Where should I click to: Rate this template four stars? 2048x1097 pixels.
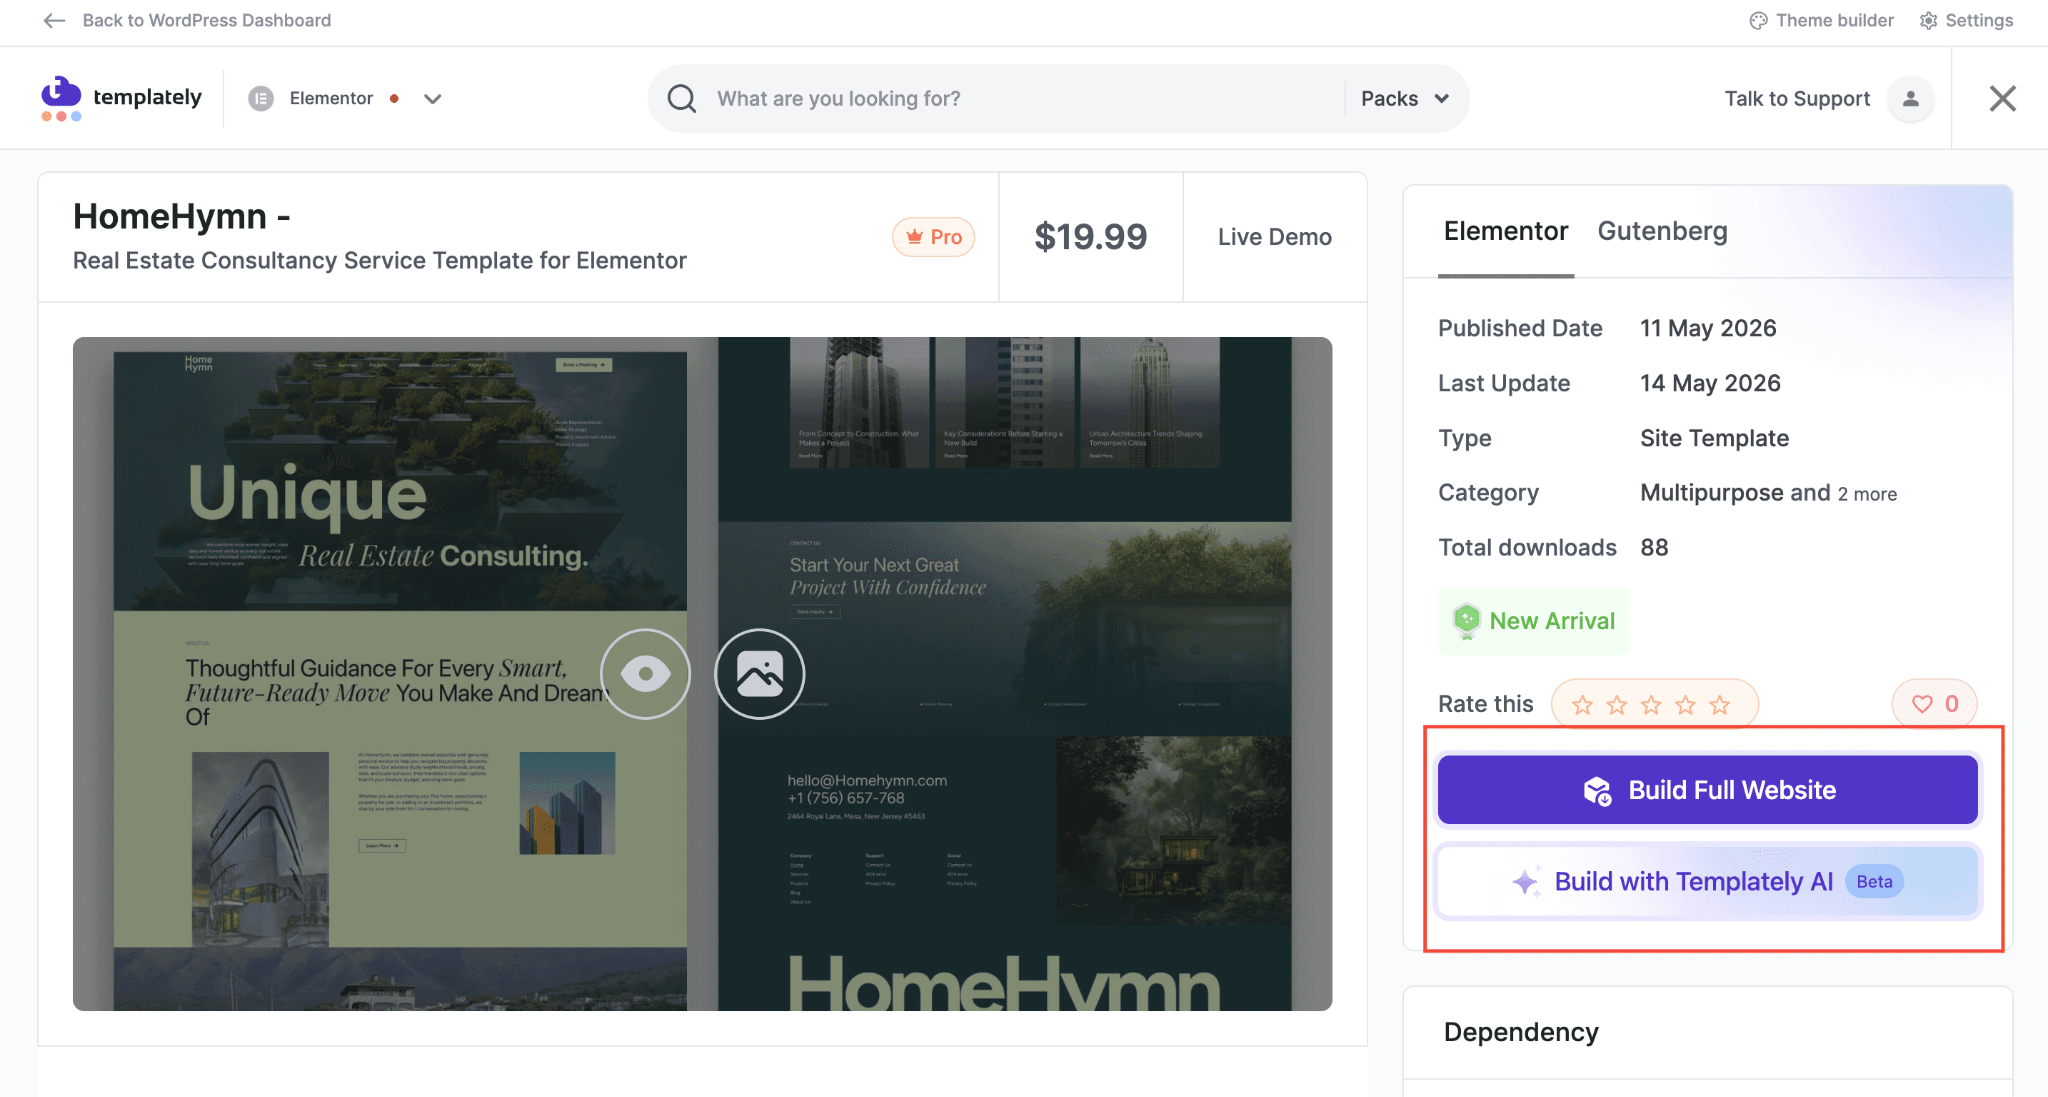pyautogui.click(x=1685, y=705)
